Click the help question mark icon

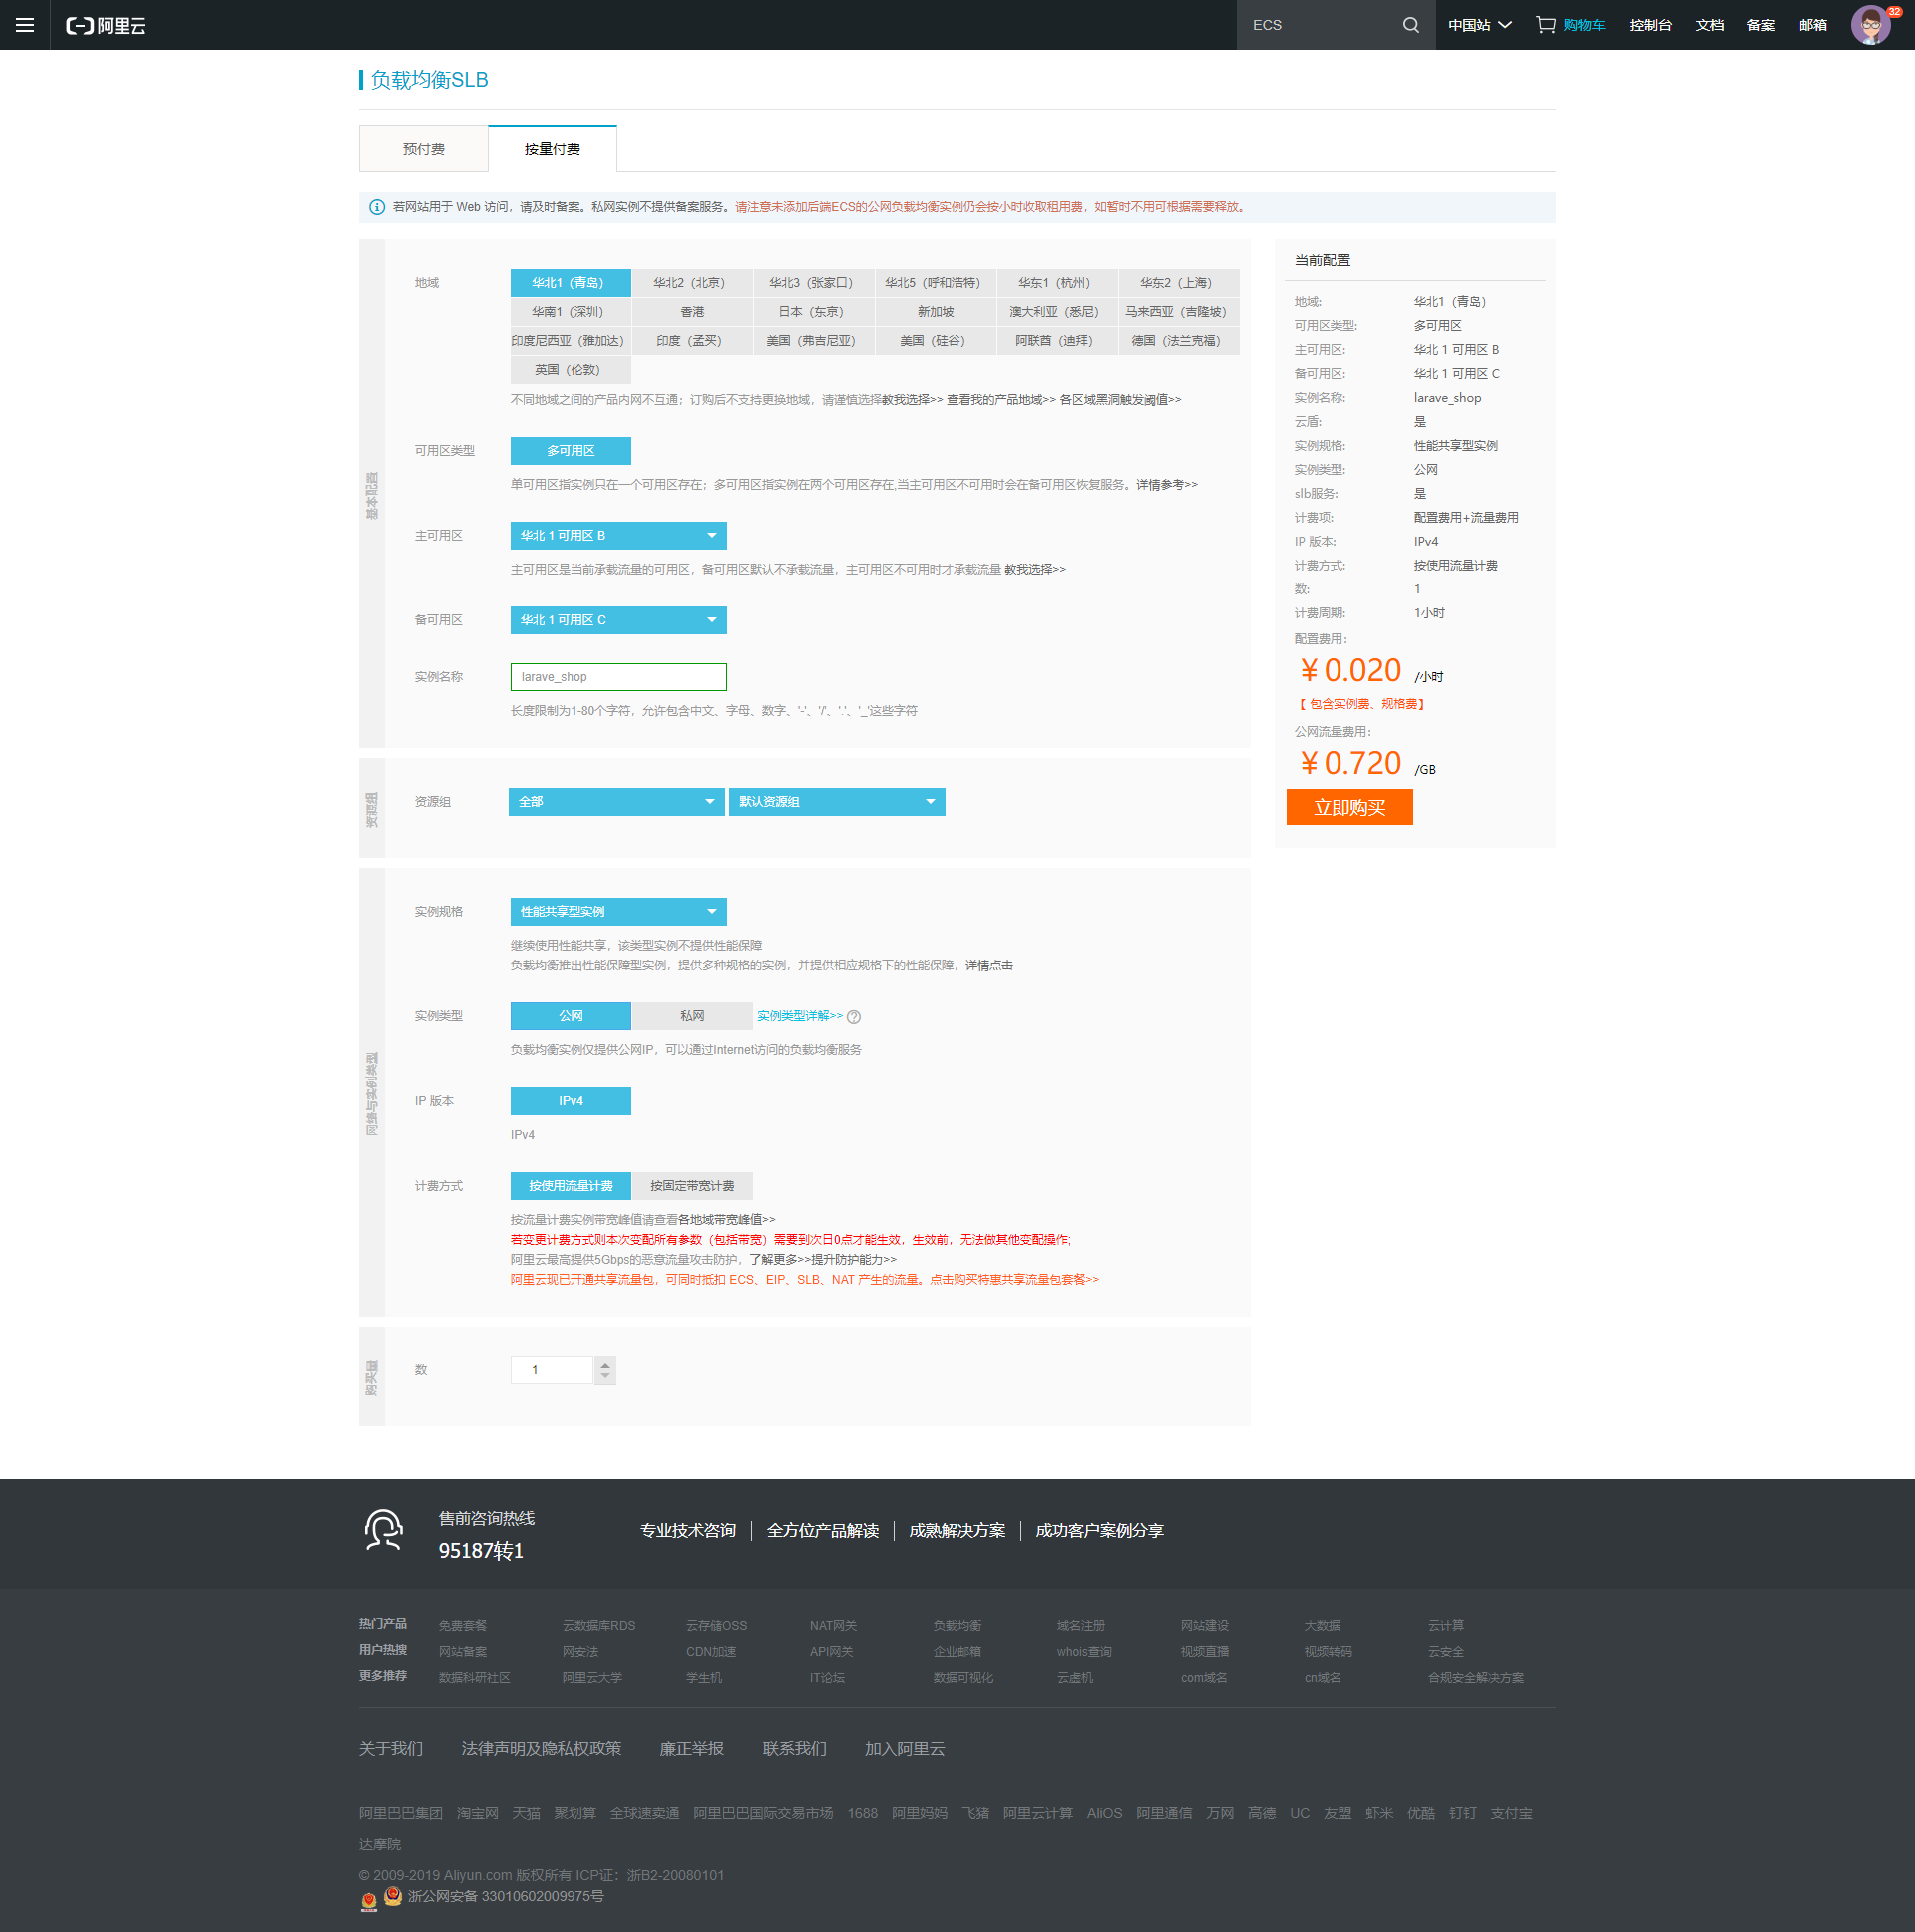(853, 1017)
